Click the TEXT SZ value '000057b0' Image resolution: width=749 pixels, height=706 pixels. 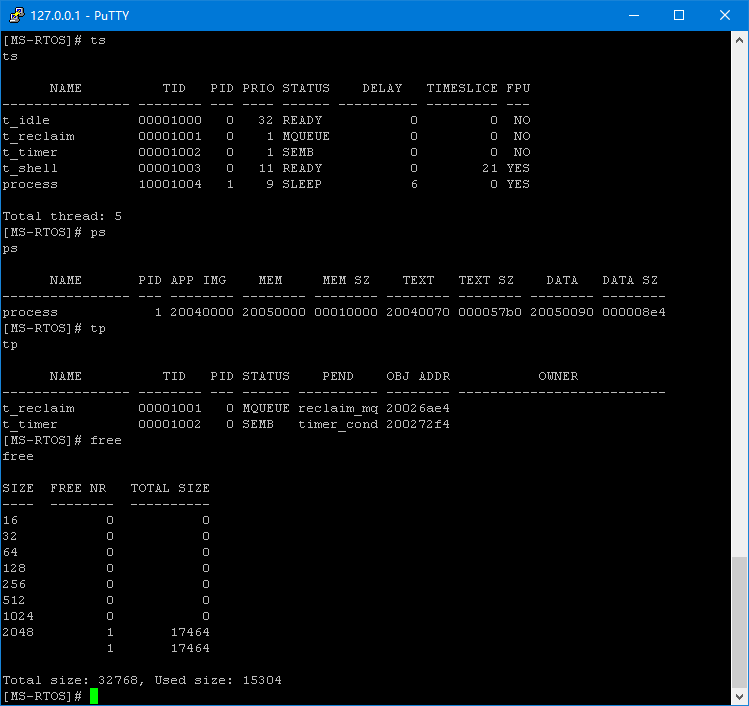[490, 312]
